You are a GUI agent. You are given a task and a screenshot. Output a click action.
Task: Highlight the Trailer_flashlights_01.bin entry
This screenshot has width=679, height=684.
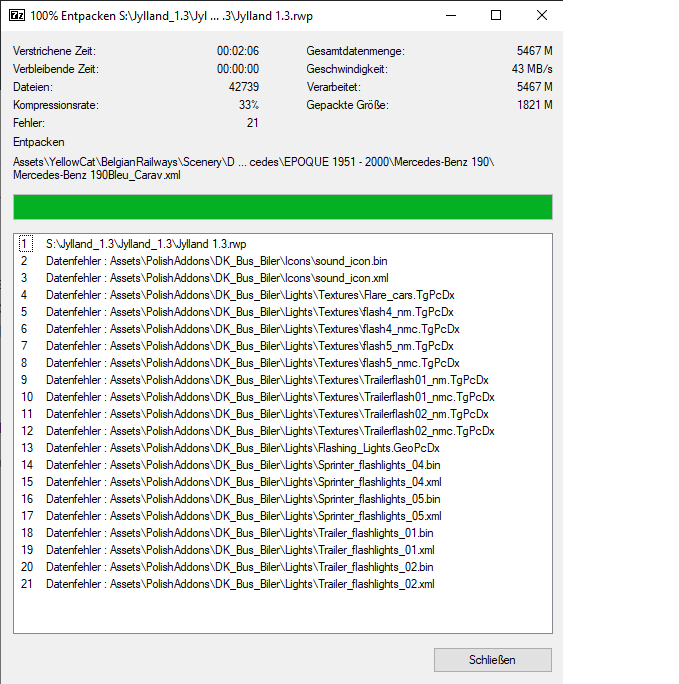click(240, 533)
